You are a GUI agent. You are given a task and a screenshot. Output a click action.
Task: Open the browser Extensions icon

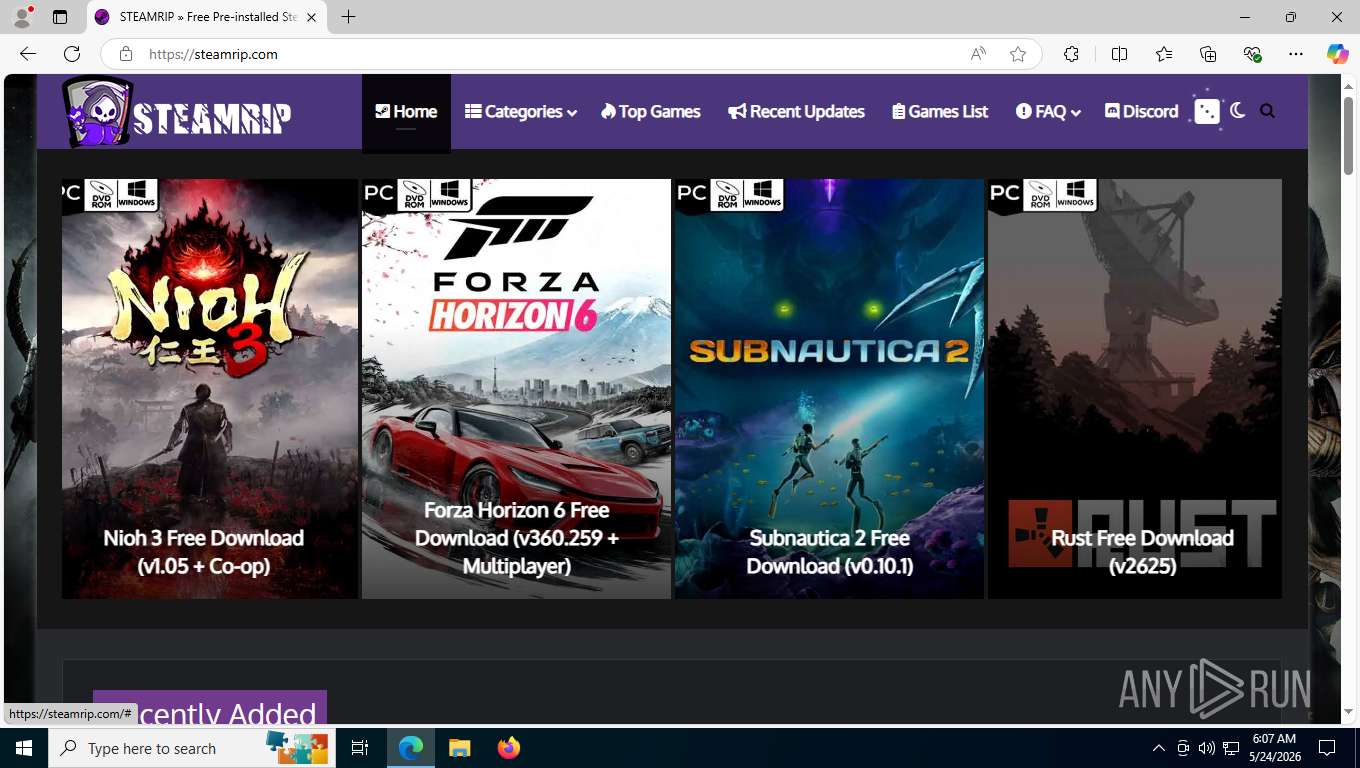(x=1071, y=54)
